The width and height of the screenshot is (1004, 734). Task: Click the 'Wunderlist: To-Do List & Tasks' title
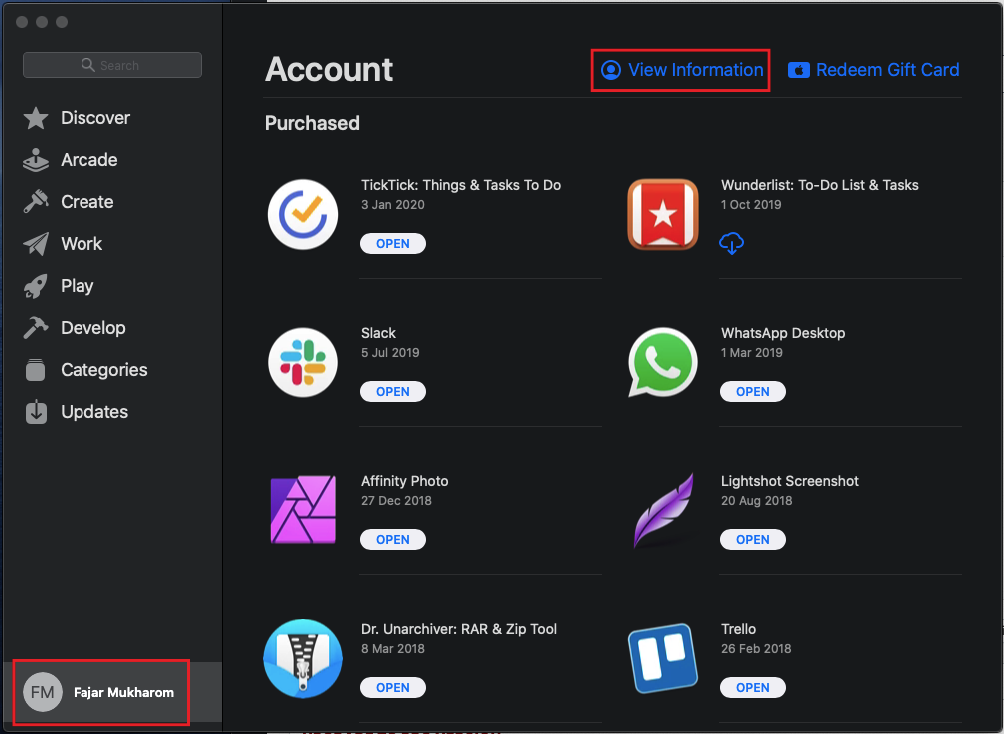tap(820, 185)
